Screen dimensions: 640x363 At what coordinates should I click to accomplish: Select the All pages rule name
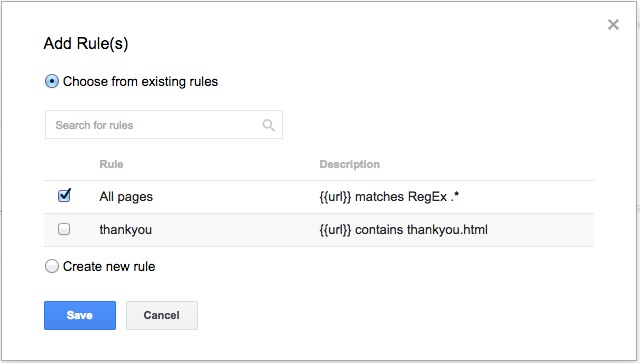tap(126, 197)
